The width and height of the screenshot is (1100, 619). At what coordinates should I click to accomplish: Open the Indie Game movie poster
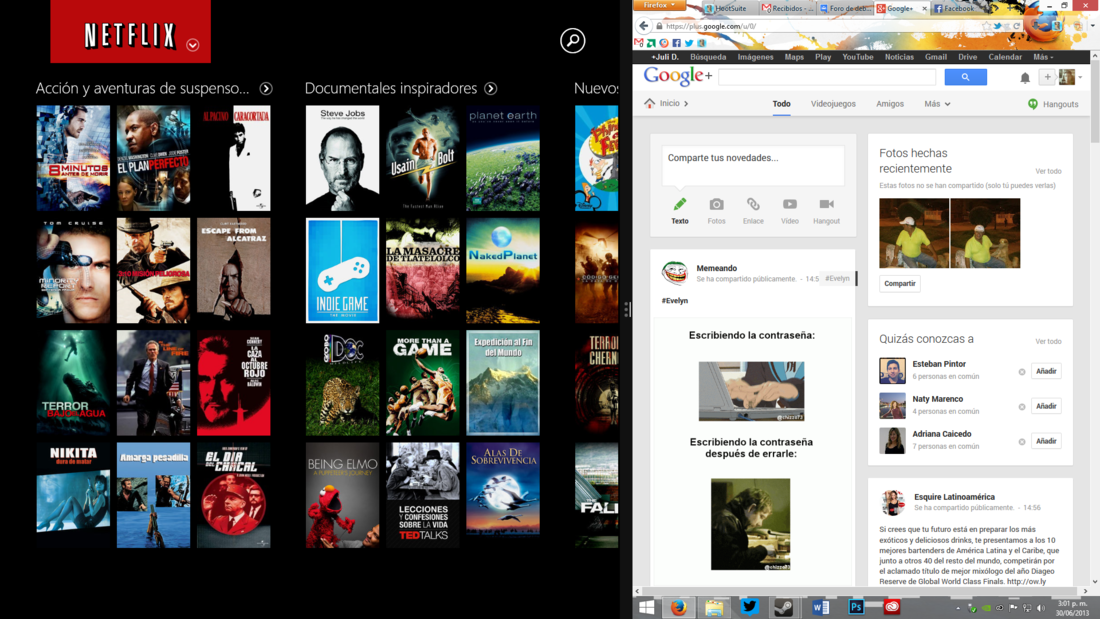click(x=342, y=270)
